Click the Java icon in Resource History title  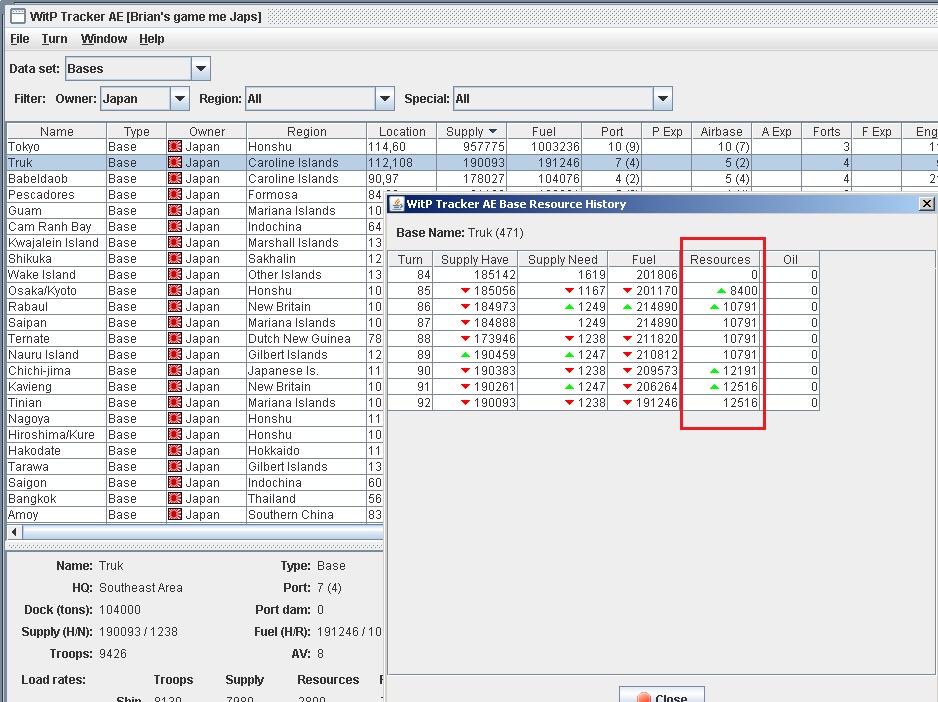(397, 204)
